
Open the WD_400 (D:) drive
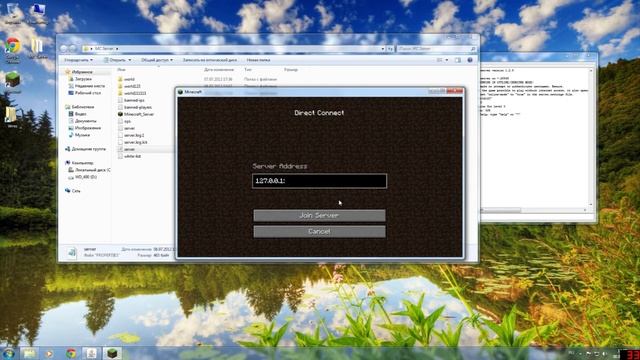pos(85,177)
